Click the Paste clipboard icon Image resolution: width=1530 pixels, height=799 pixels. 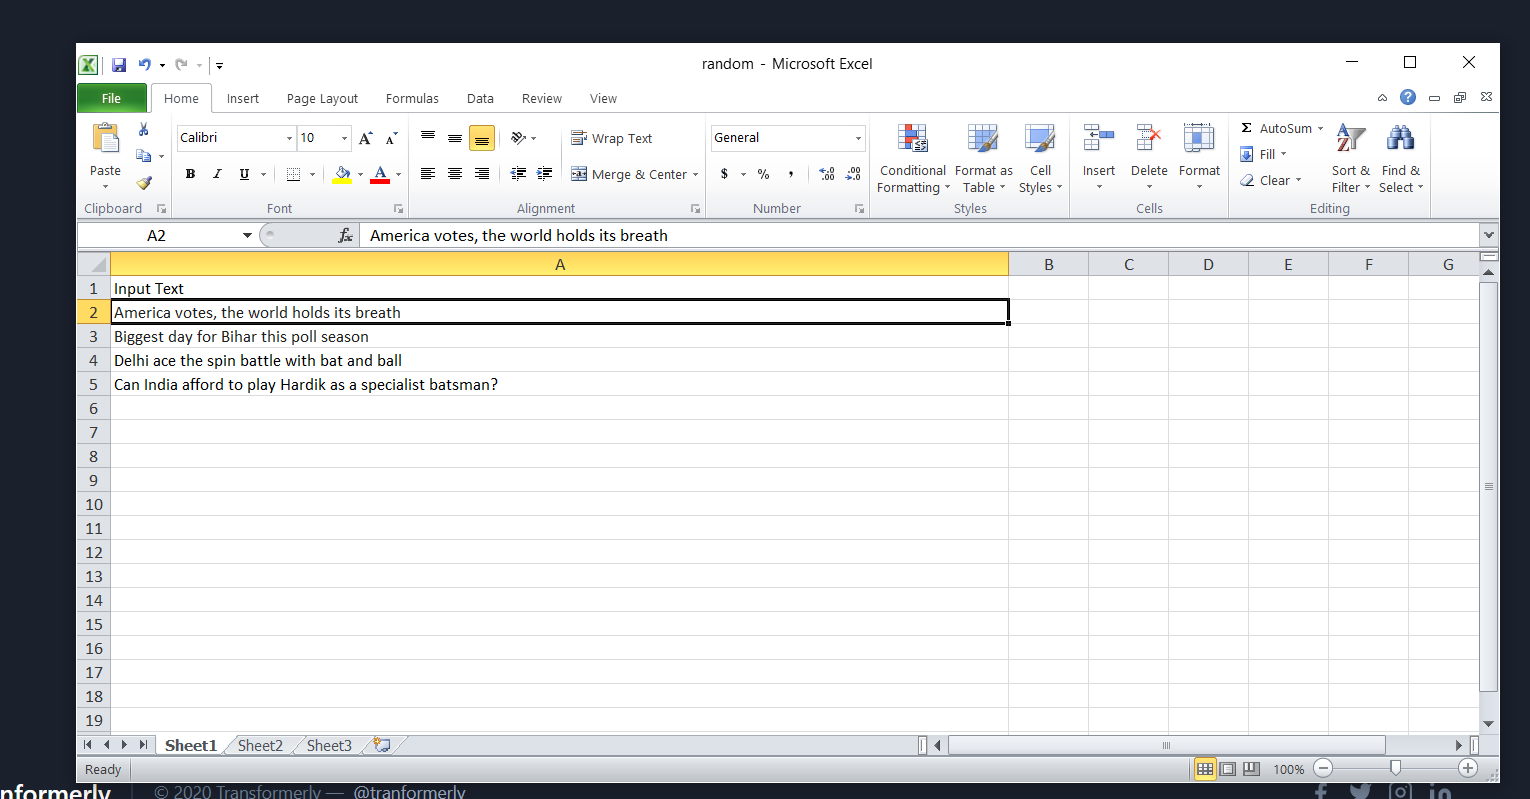coord(105,138)
